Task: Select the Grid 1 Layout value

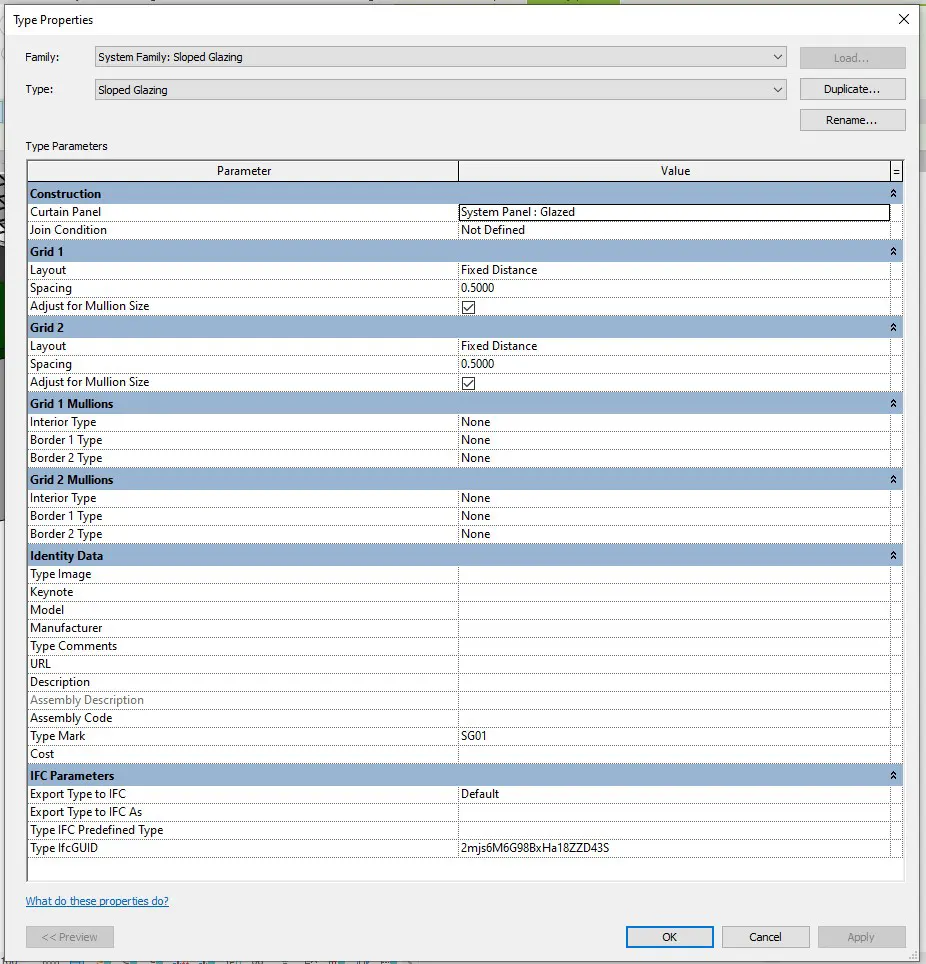Action: [675, 270]
